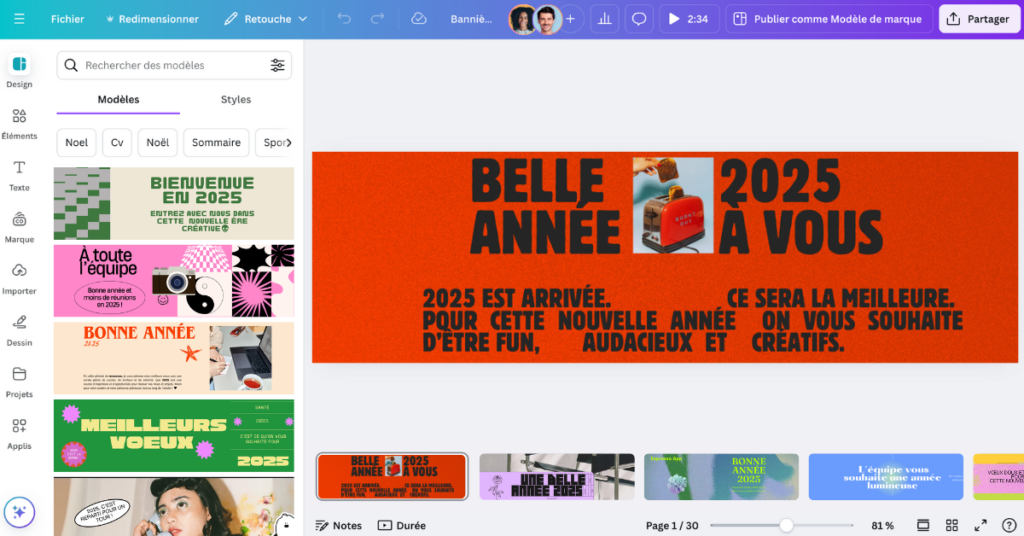Check the cloud save status icon
Screen dimensions: 1024x536
click(x=419, y=19)
